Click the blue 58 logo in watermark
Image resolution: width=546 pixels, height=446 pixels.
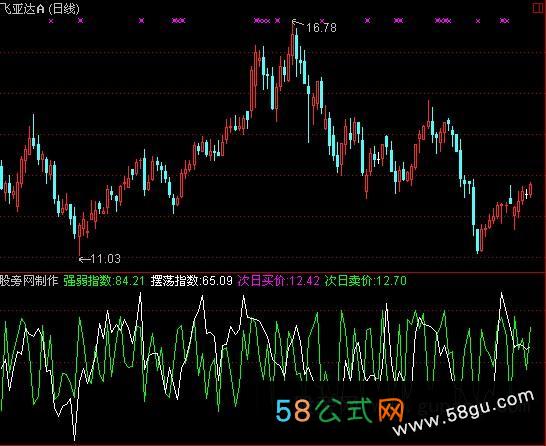(x=292, y=410)
